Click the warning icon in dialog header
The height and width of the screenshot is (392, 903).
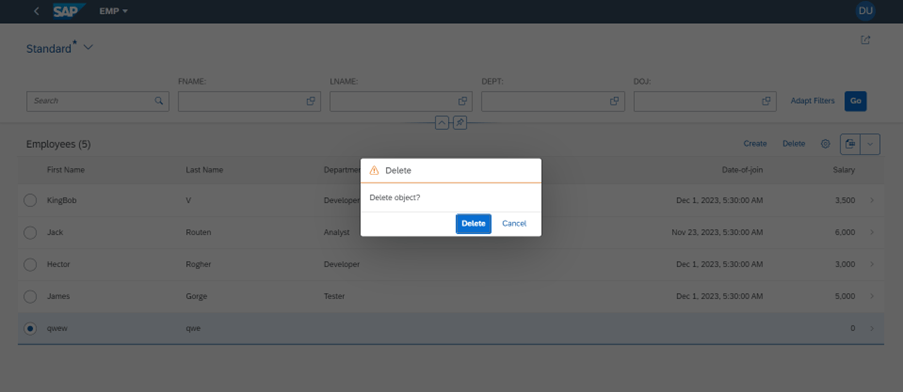[x=374, y=170]
